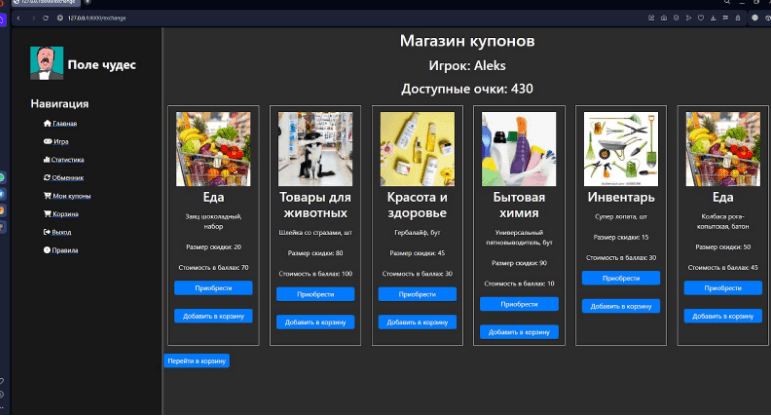This screenshot has width=771, height=417.
Task: Click the downloads icon in toolbar
Action: click(713, 18)
